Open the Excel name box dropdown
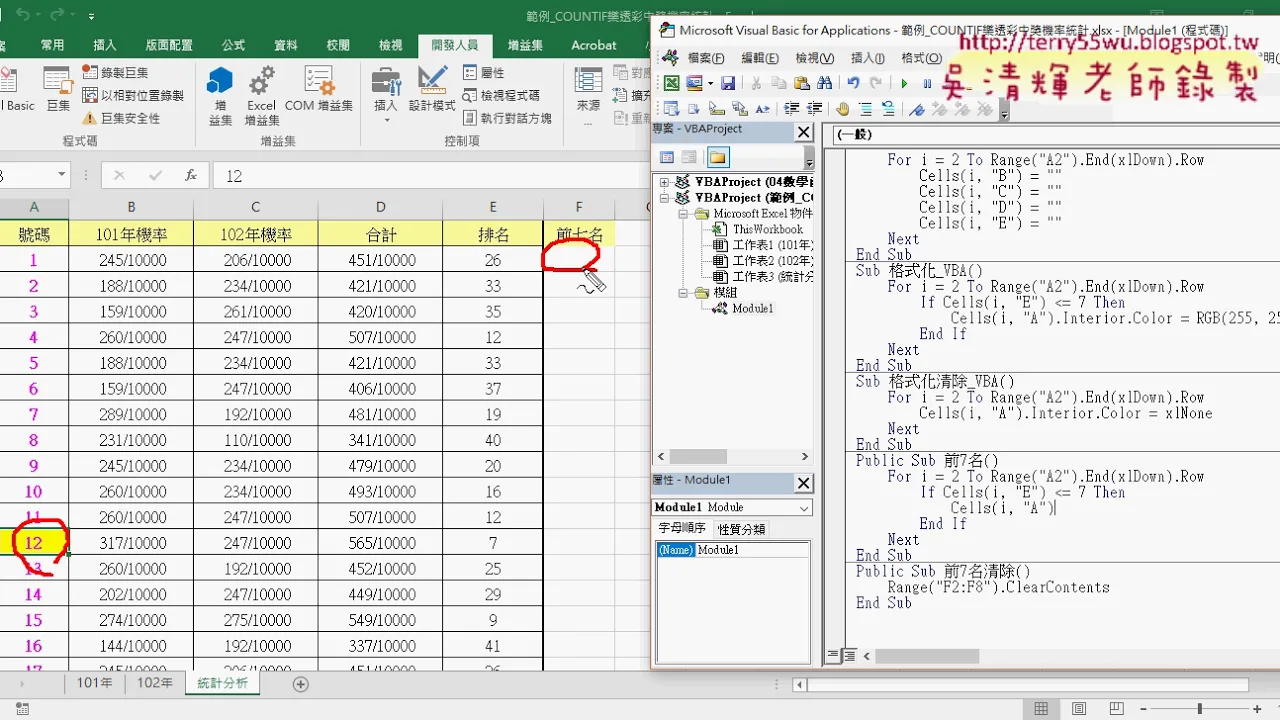Viewport: 1280px width, 720px height. coord(61,175)
